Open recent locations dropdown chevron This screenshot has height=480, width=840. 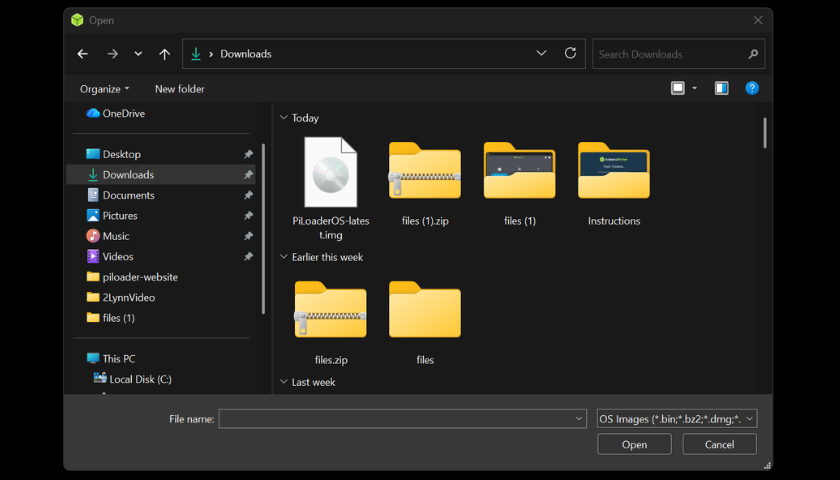point(138,54)
